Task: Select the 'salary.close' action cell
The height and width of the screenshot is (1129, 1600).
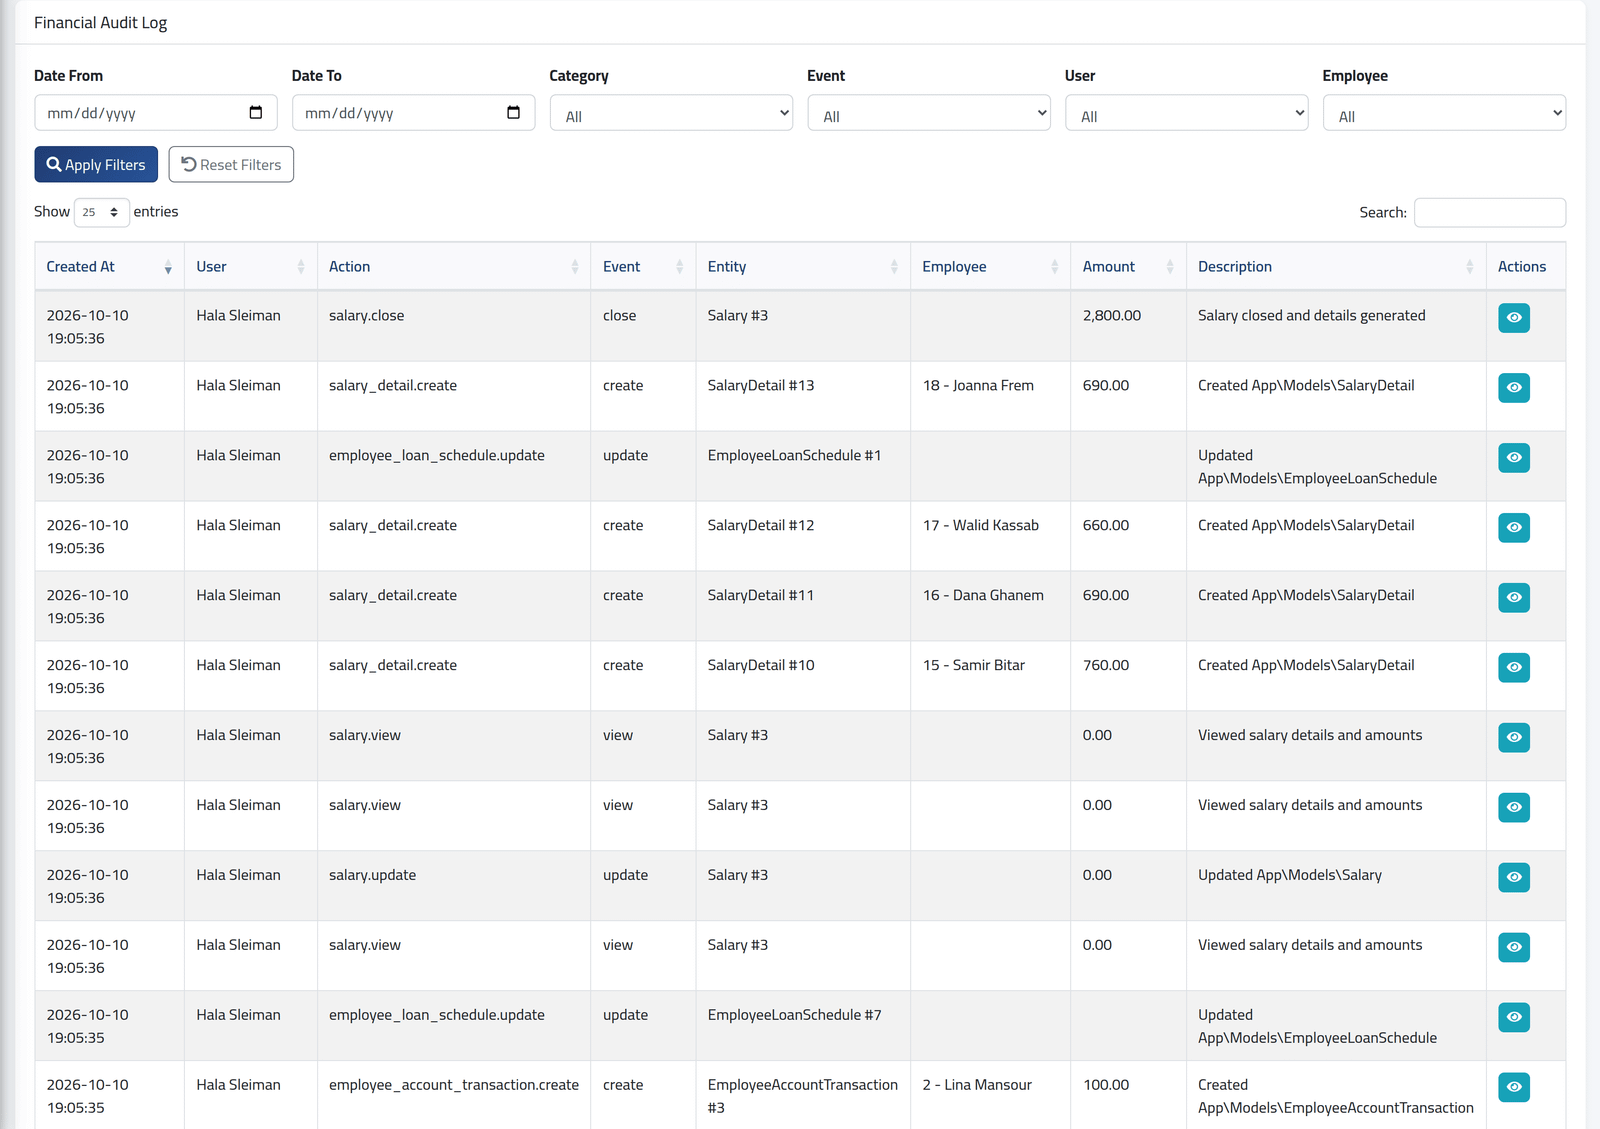Action: [x=454, y=326]
